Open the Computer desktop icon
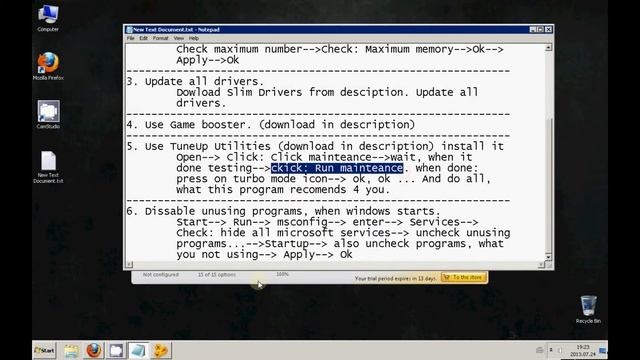The image size is (640, 360). point(48,18)
